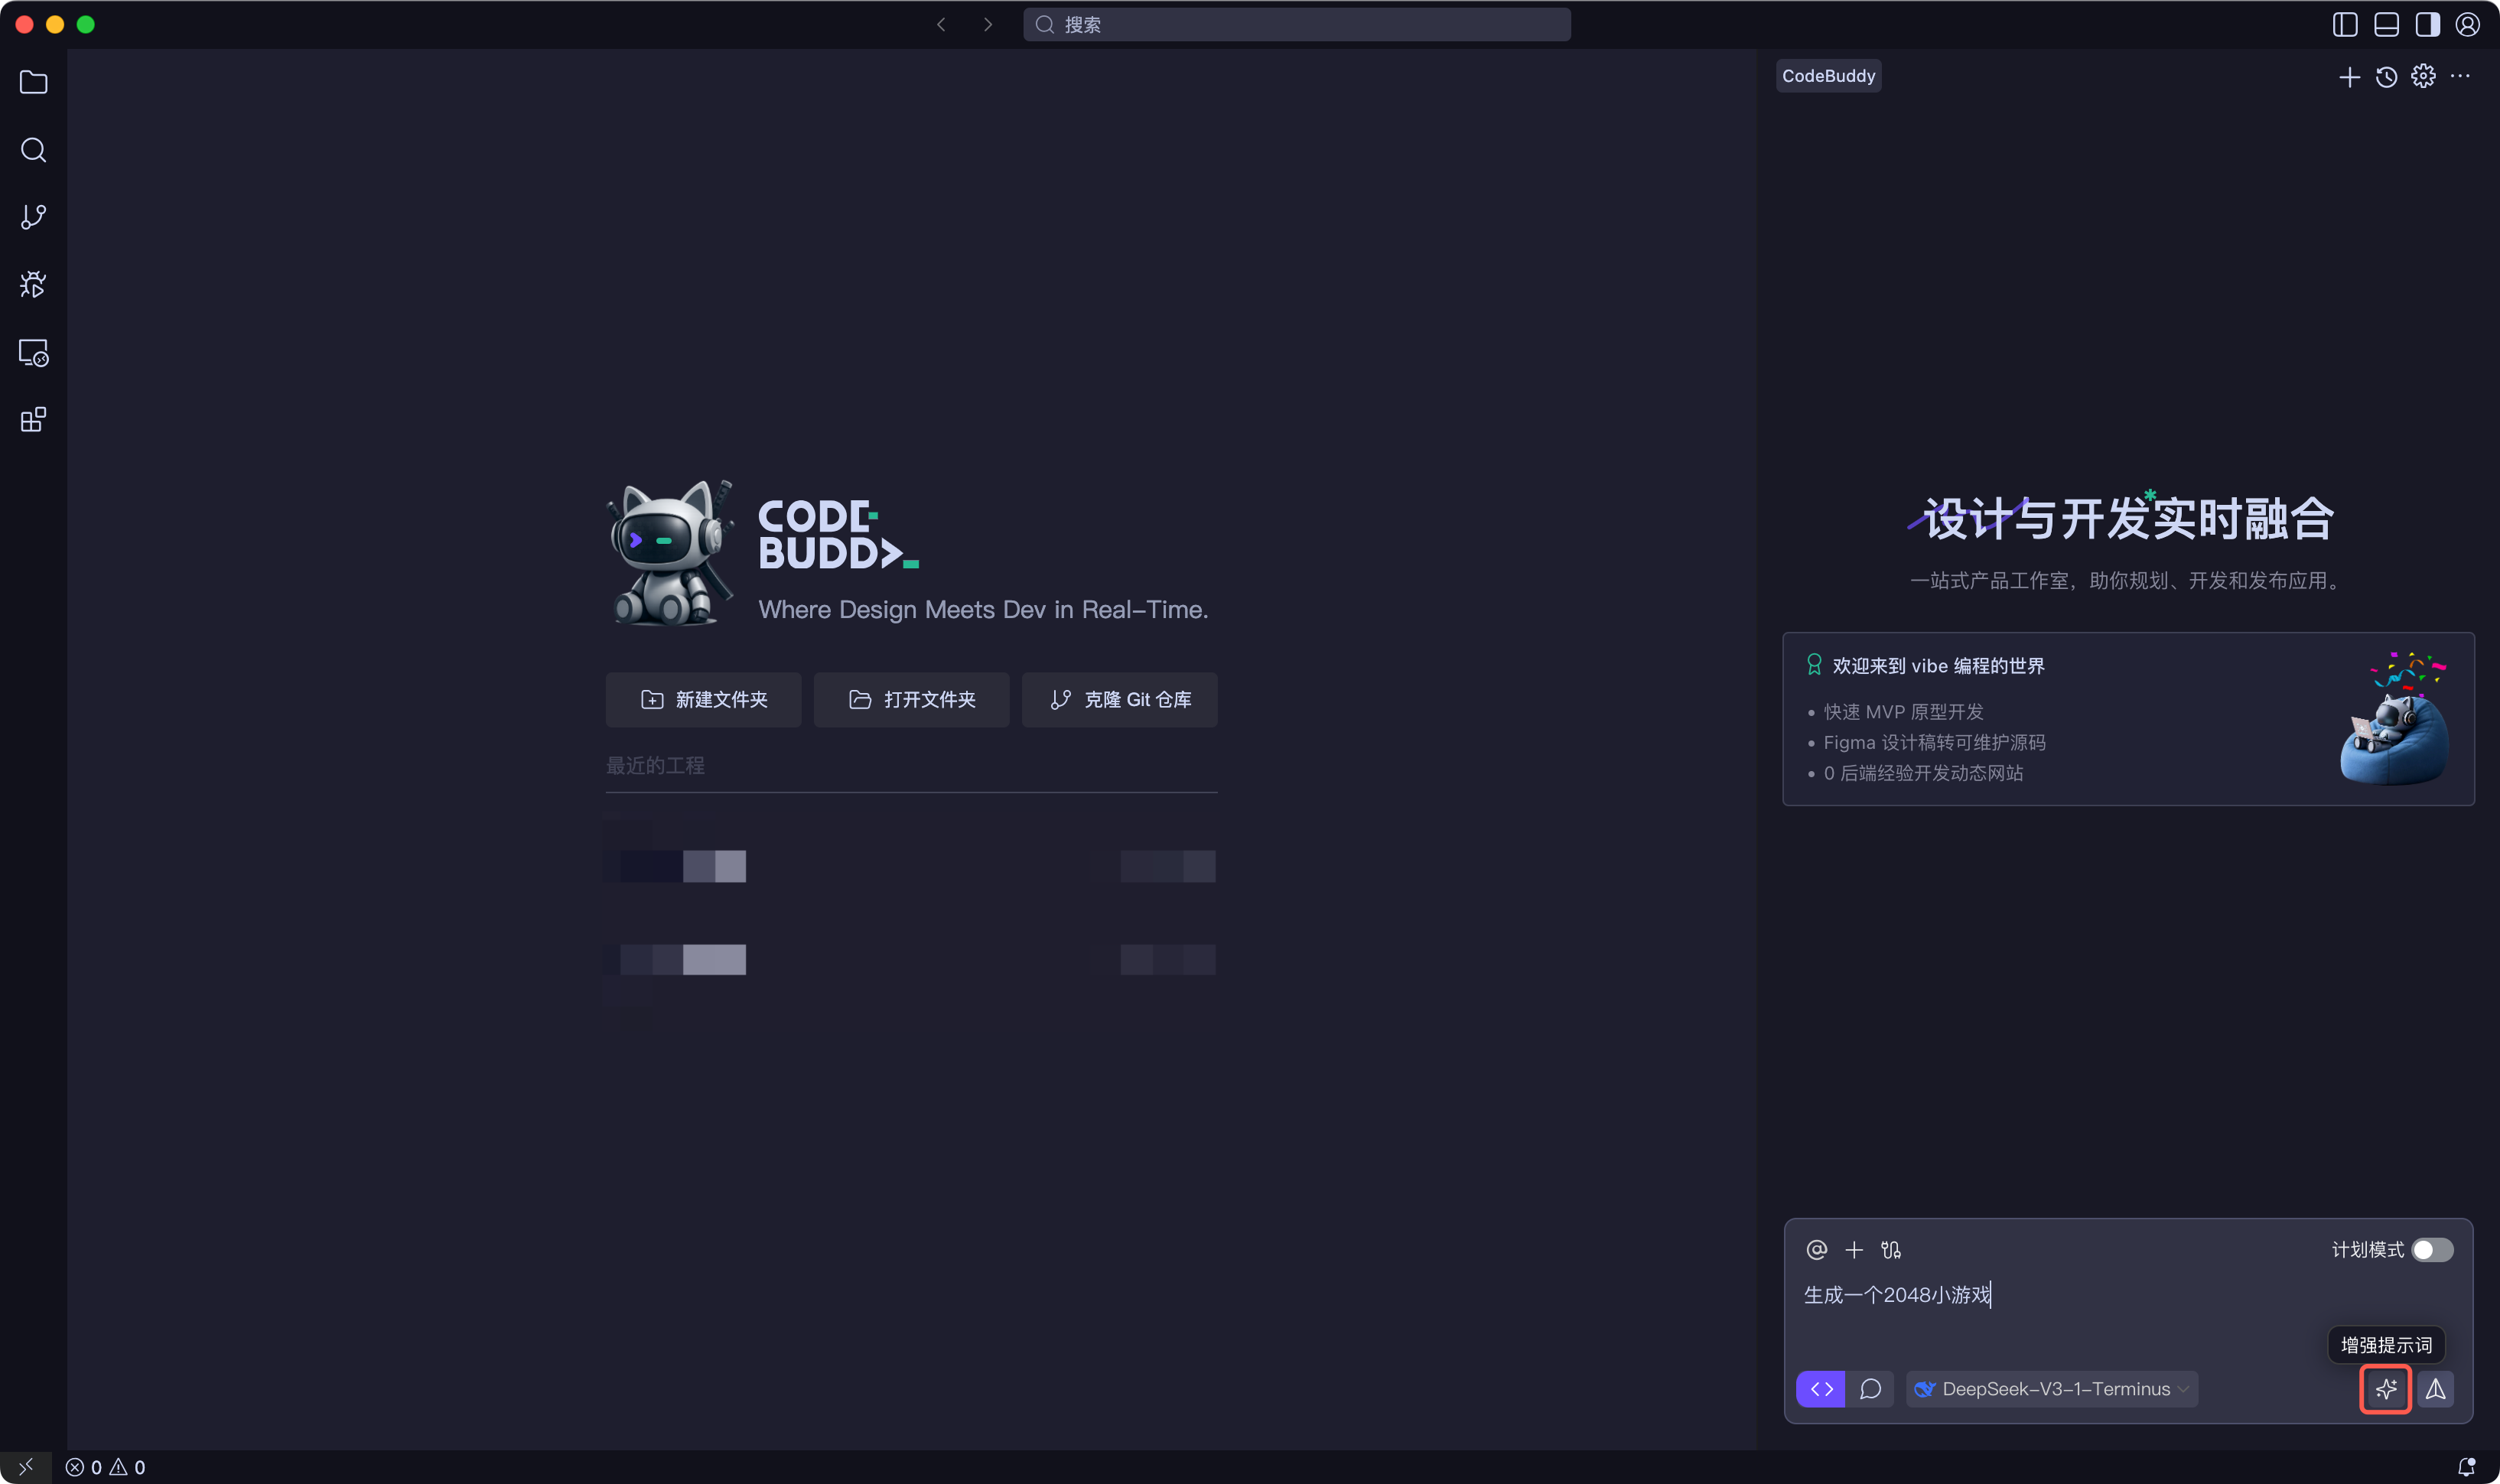Click the 克隆 Git 仓库 button
Viewport: 2500px width, 1484px height.
1119,699
